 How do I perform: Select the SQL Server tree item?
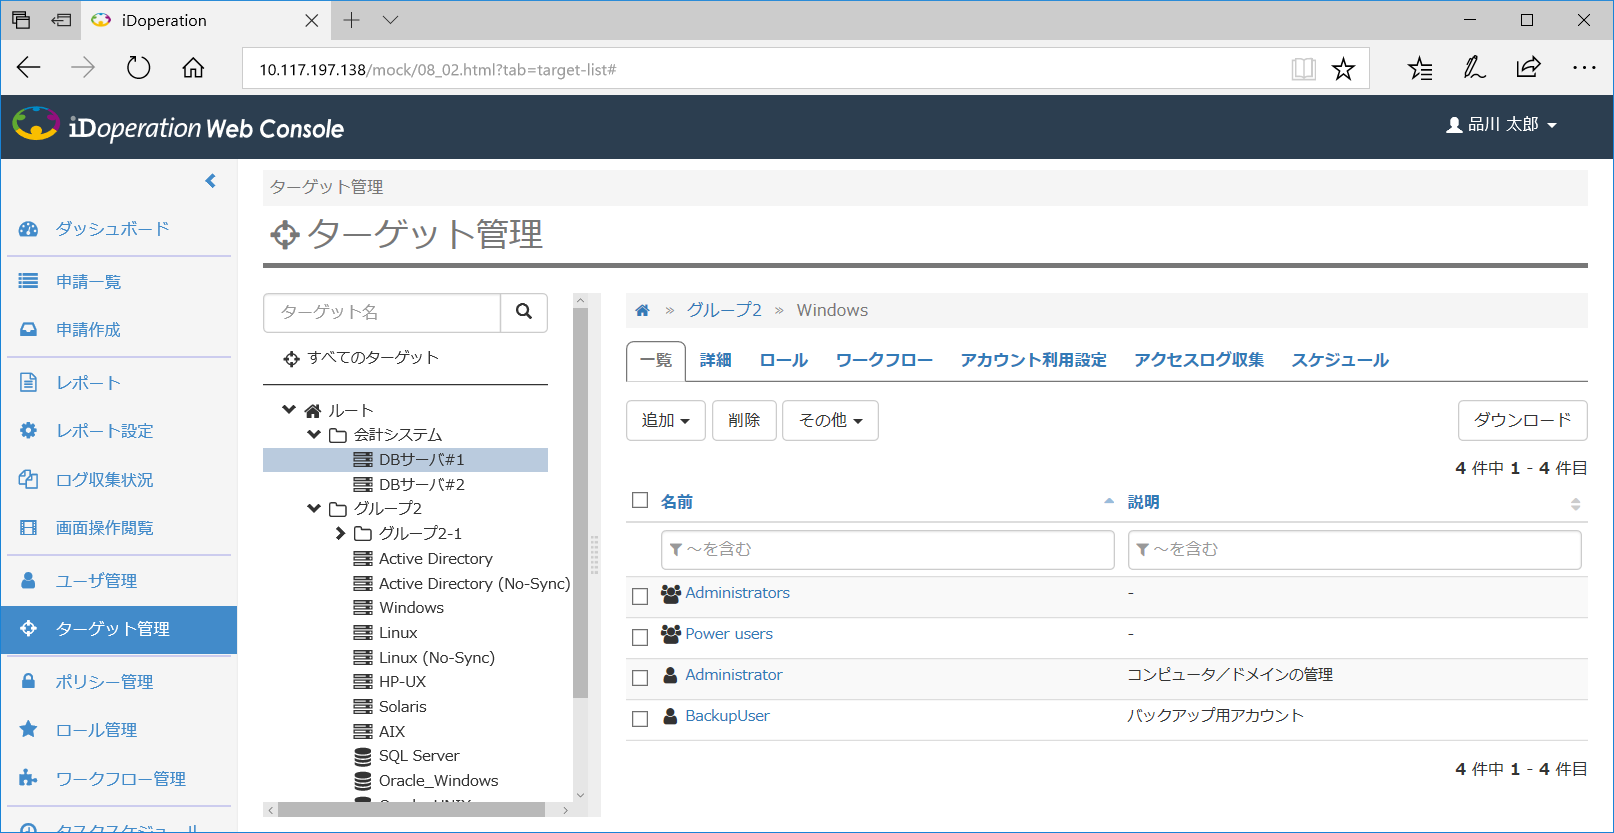point(419,756)
